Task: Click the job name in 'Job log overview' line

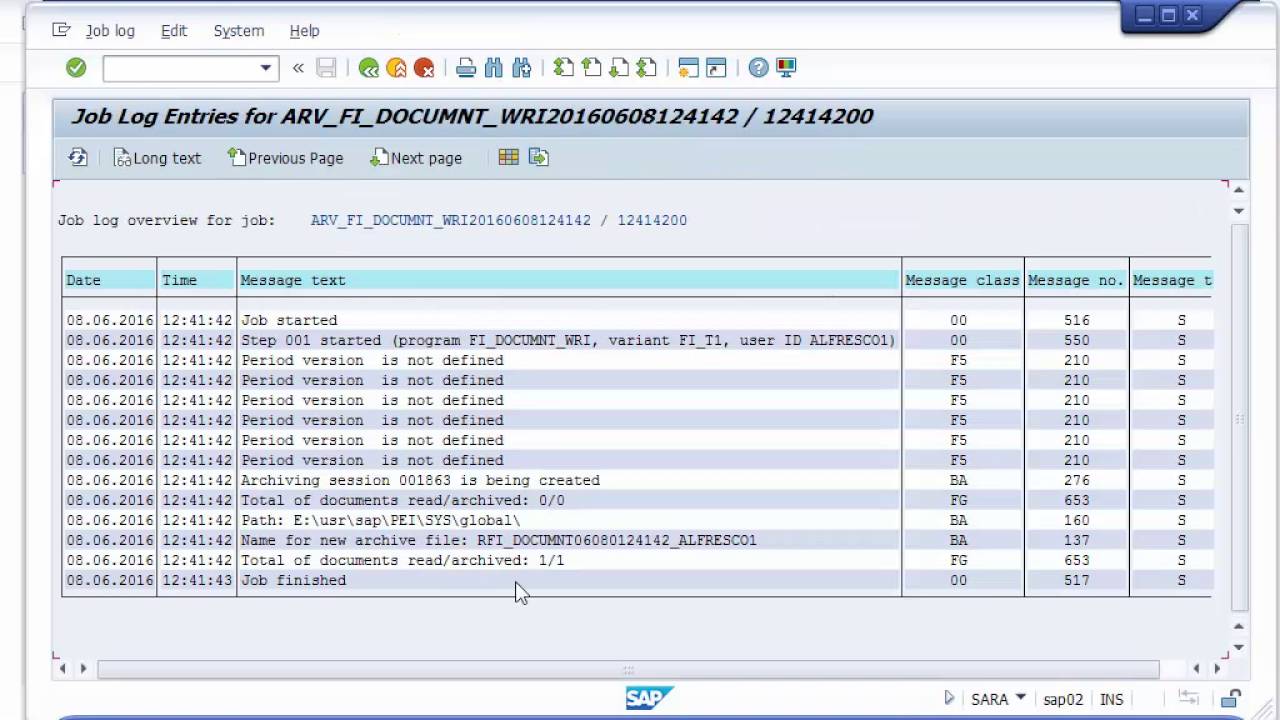Action: click(450, 220)
